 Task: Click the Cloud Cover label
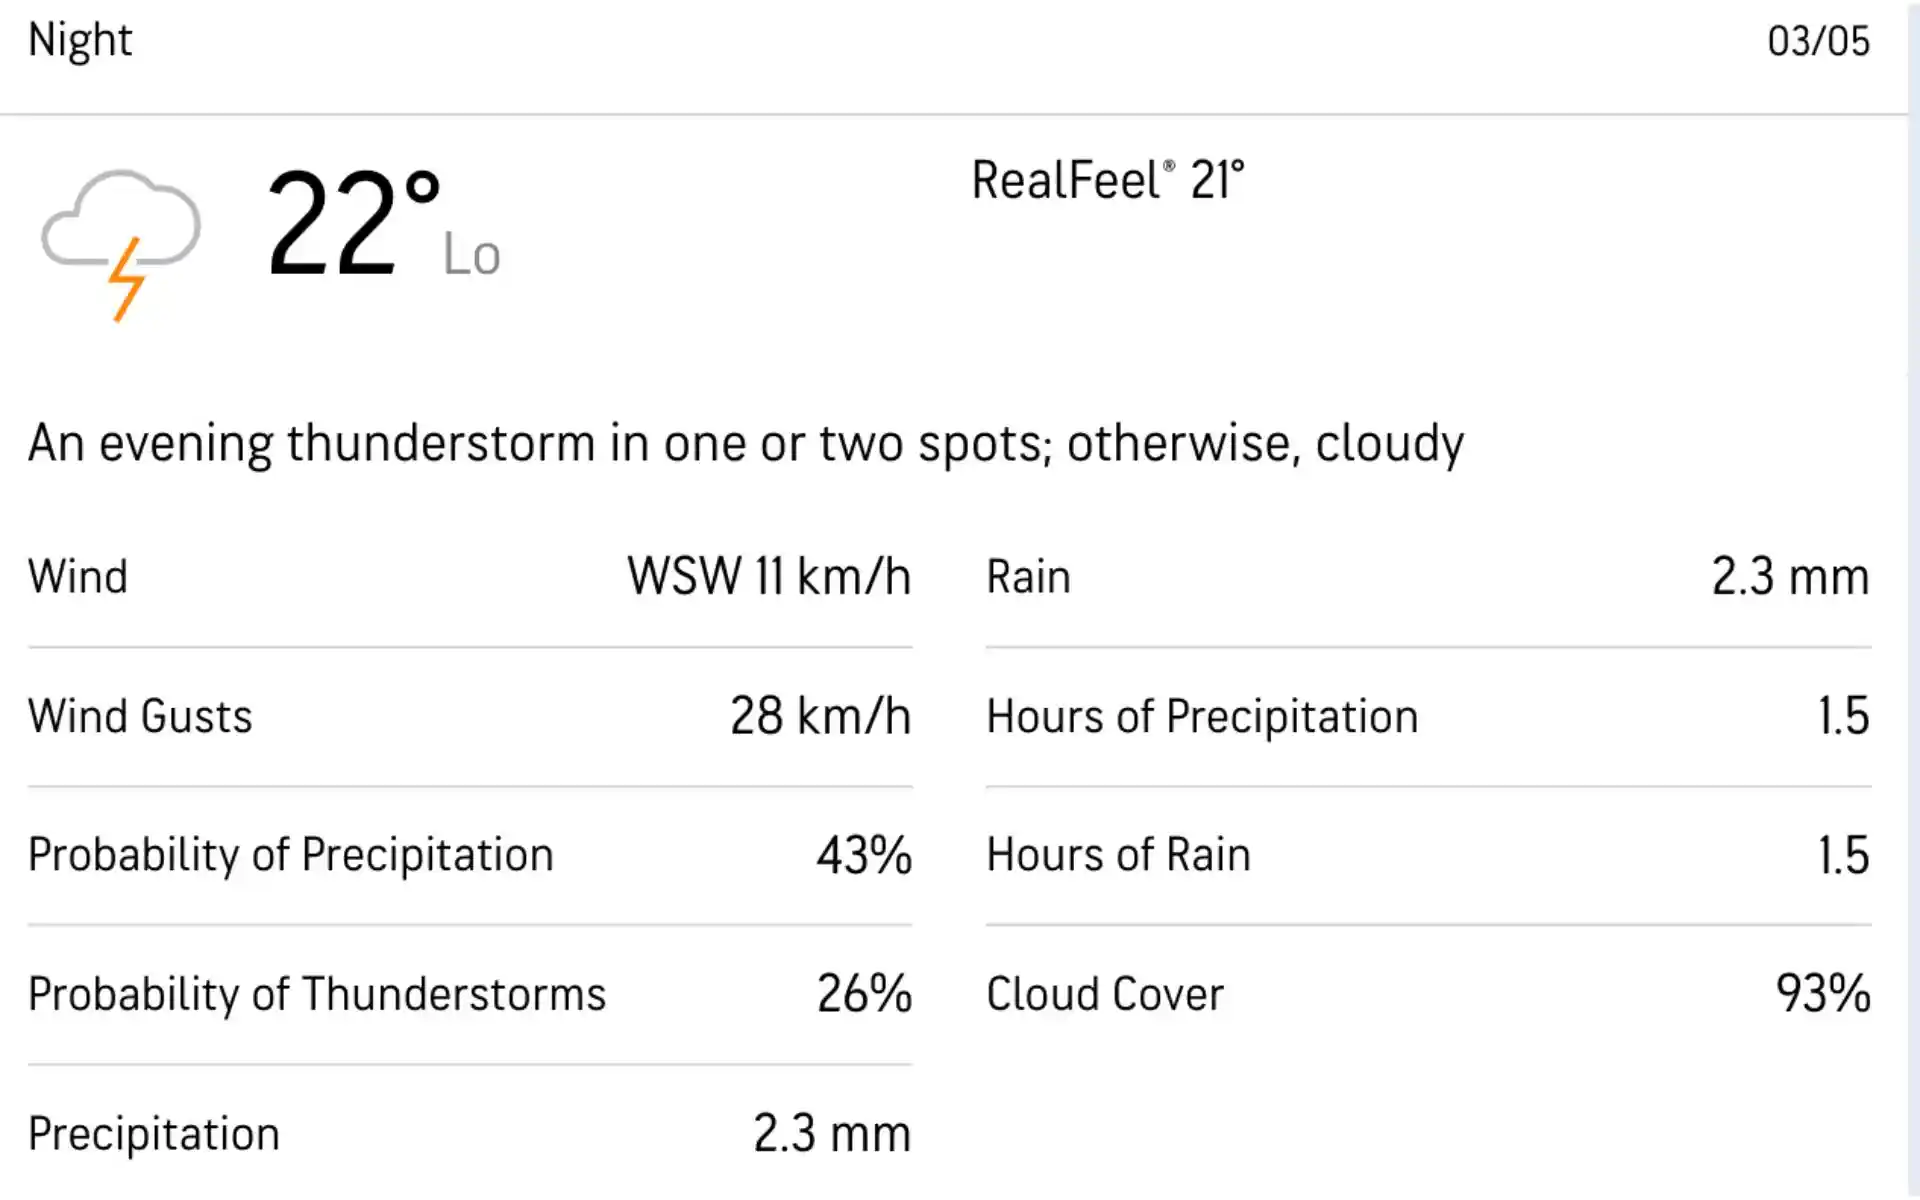click(x=1105, y=995)
